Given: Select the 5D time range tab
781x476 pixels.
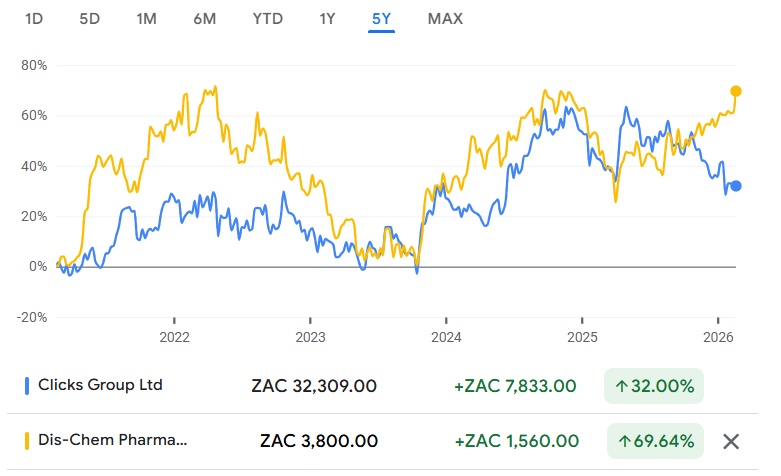Looking at the screenshot, I should coord(90,19).
